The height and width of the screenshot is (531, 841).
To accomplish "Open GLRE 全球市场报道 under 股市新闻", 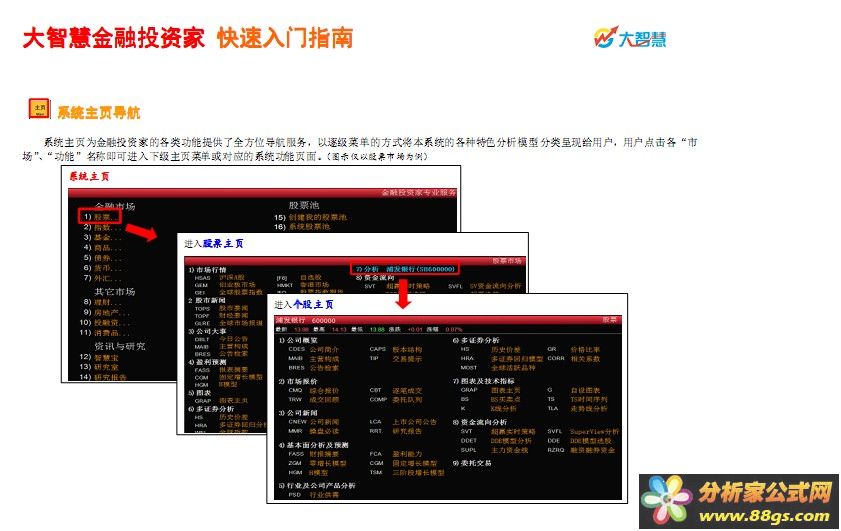I will pyautogui.click(x=228, y=324).
